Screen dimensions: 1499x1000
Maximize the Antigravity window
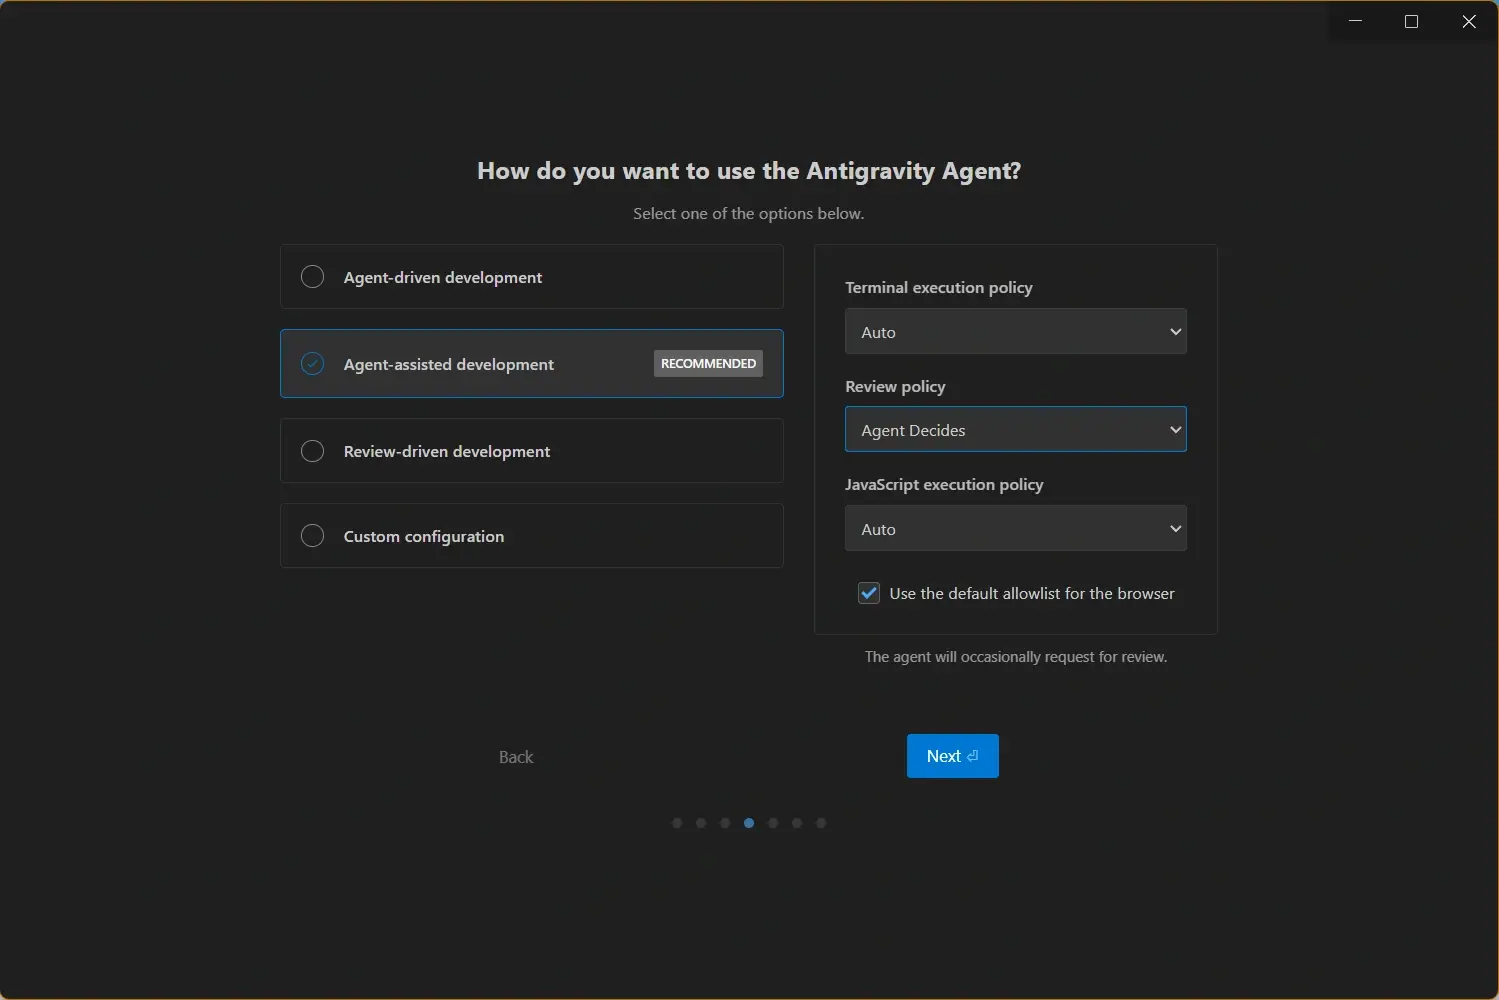point(1411,21)
